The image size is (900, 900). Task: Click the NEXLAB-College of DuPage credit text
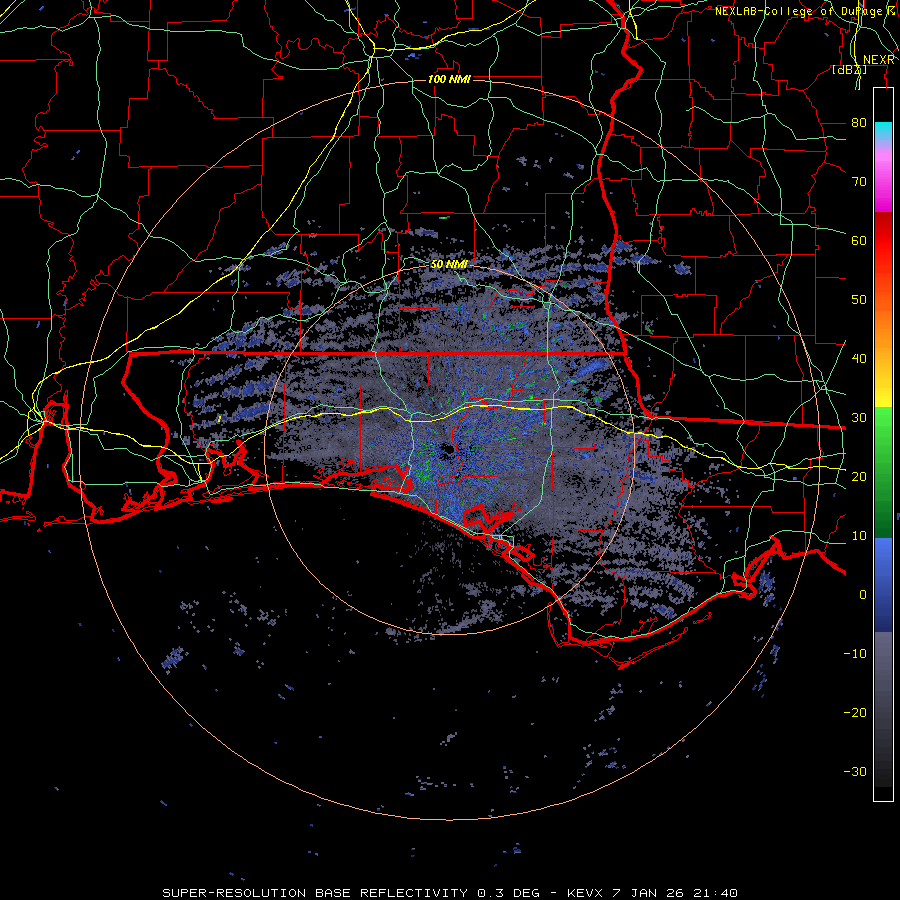(804, 11)
